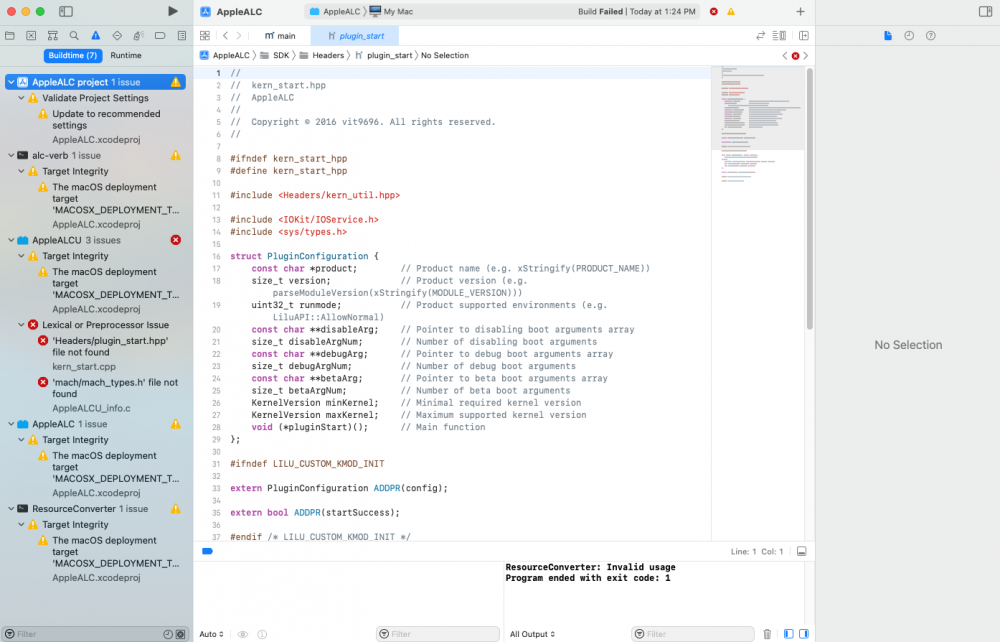
Task: Toggle breakpoints with blue tag icon
Action: 207,551
